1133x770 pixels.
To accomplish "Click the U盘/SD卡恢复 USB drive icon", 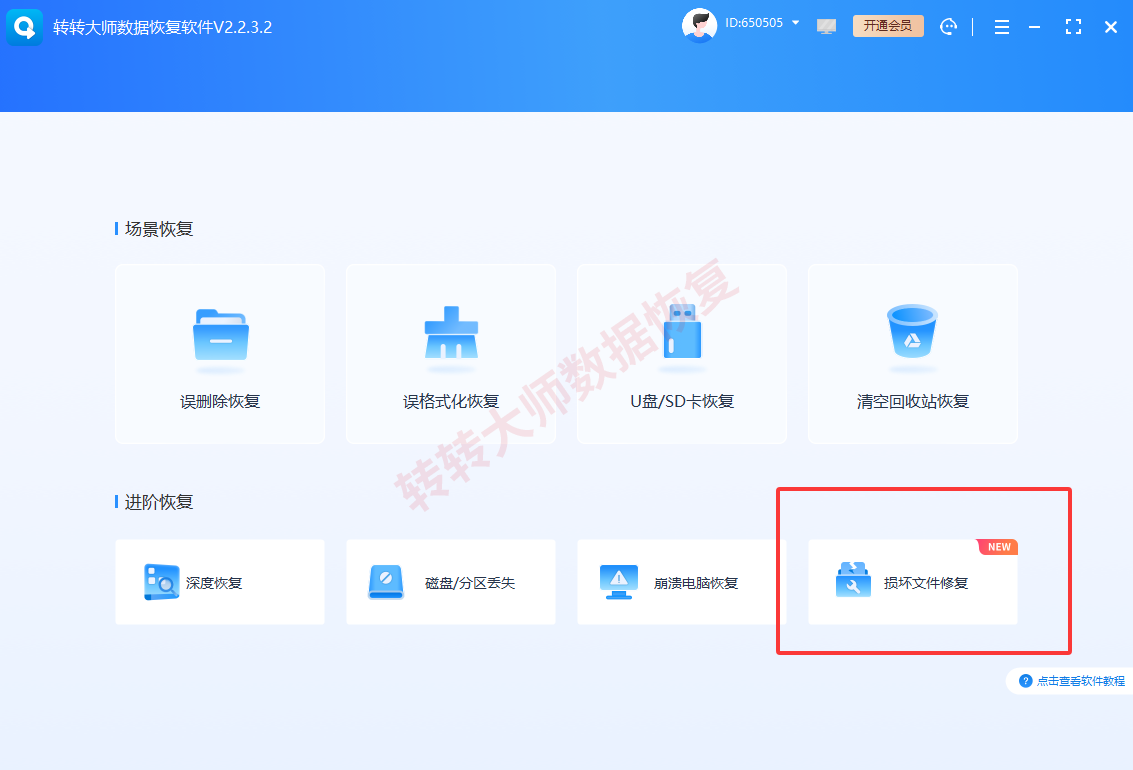I will click(x=682, y=331).
